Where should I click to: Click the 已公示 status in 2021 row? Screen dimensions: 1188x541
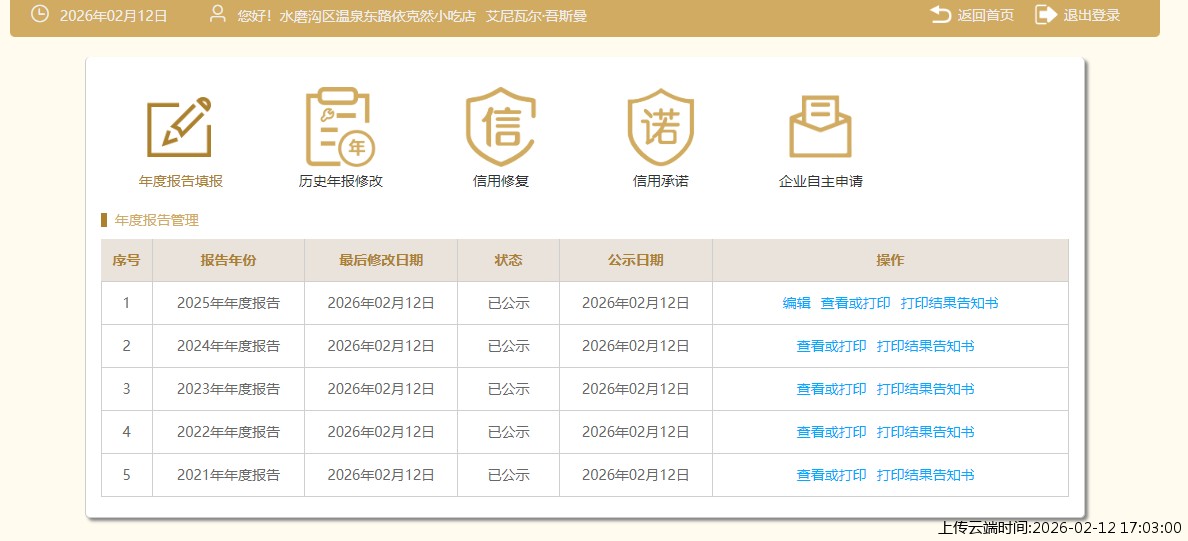tap(508, 475)
